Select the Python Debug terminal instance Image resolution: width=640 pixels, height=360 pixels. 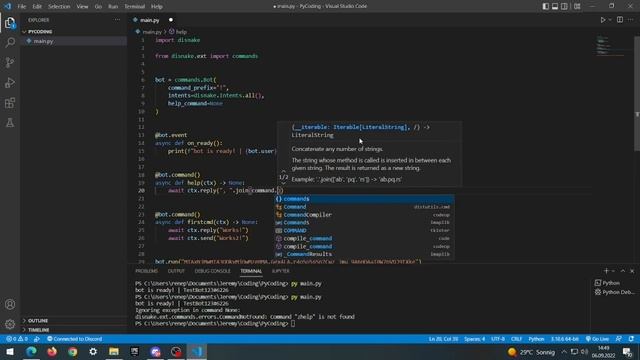614,292
